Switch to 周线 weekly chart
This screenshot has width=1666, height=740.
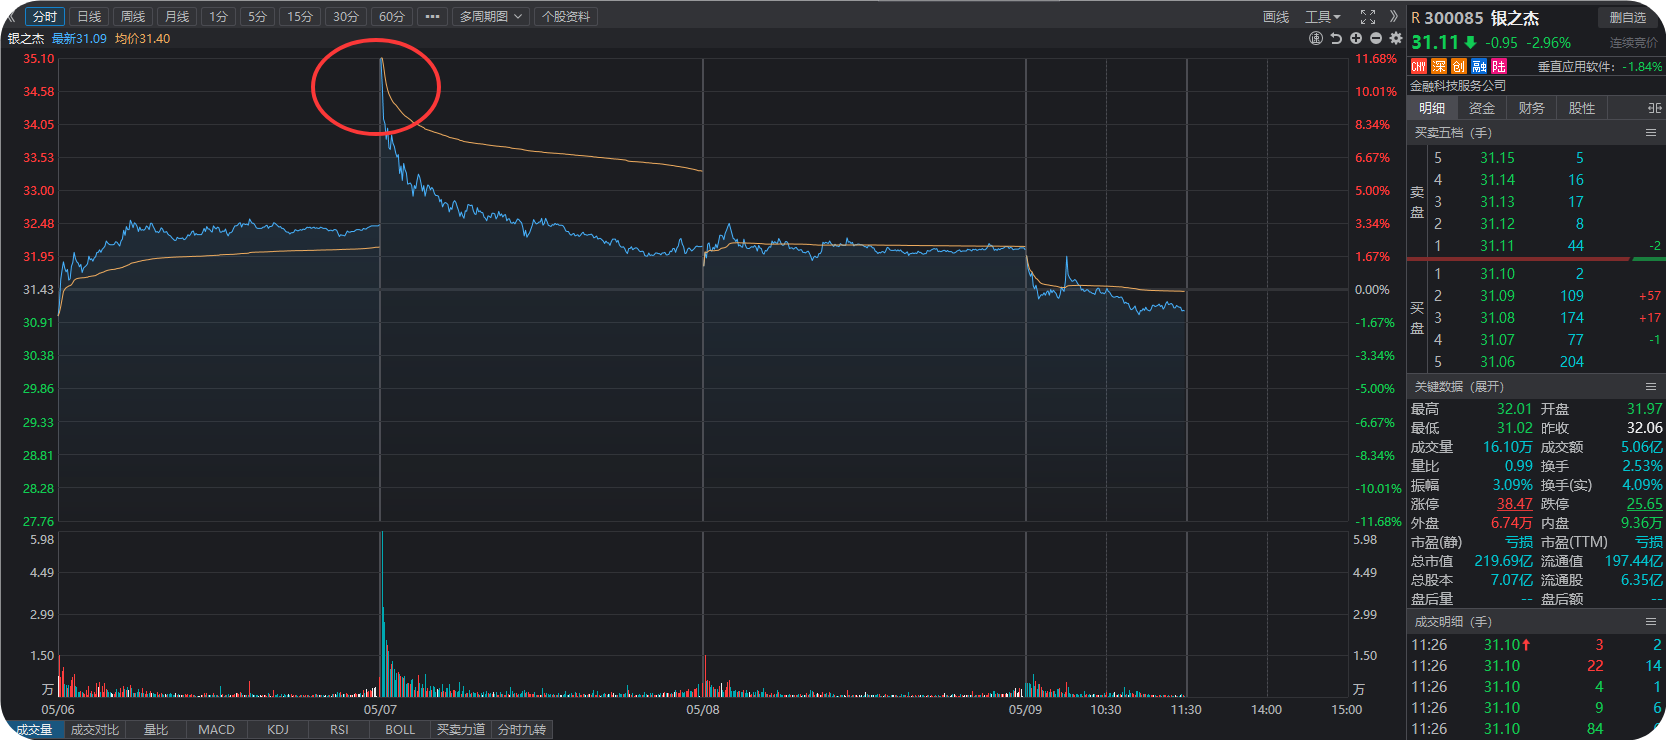click(133, 16)
